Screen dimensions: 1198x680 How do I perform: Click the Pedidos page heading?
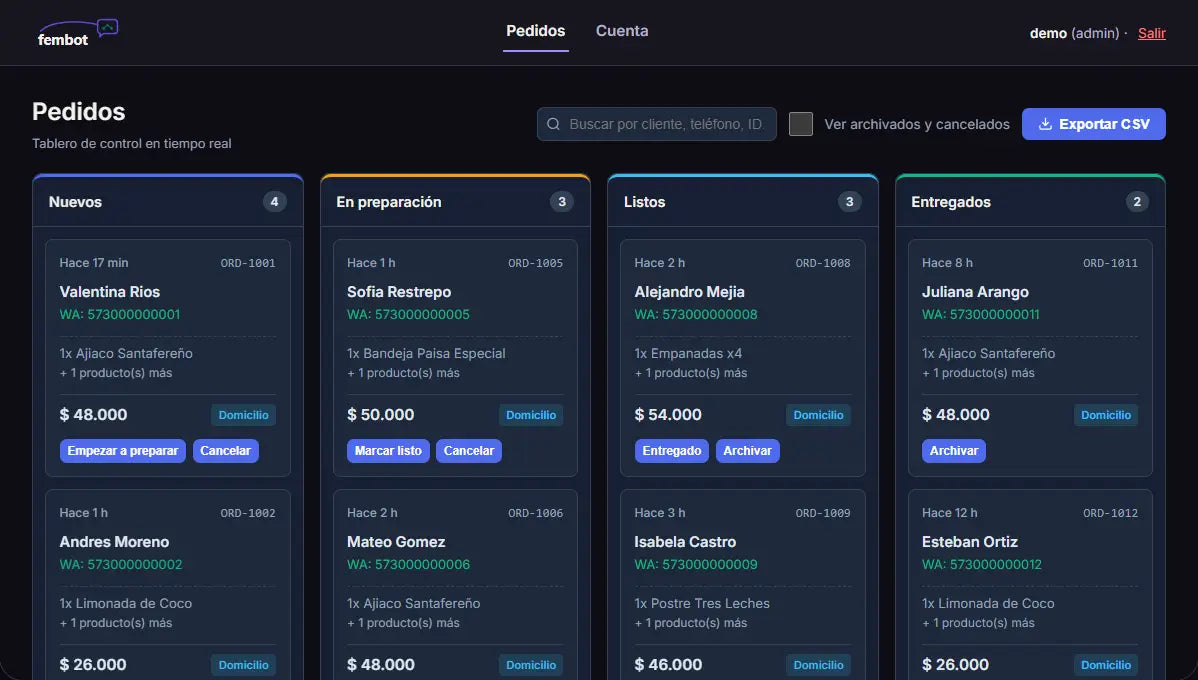pyautogui.click(x=79, y=112)
